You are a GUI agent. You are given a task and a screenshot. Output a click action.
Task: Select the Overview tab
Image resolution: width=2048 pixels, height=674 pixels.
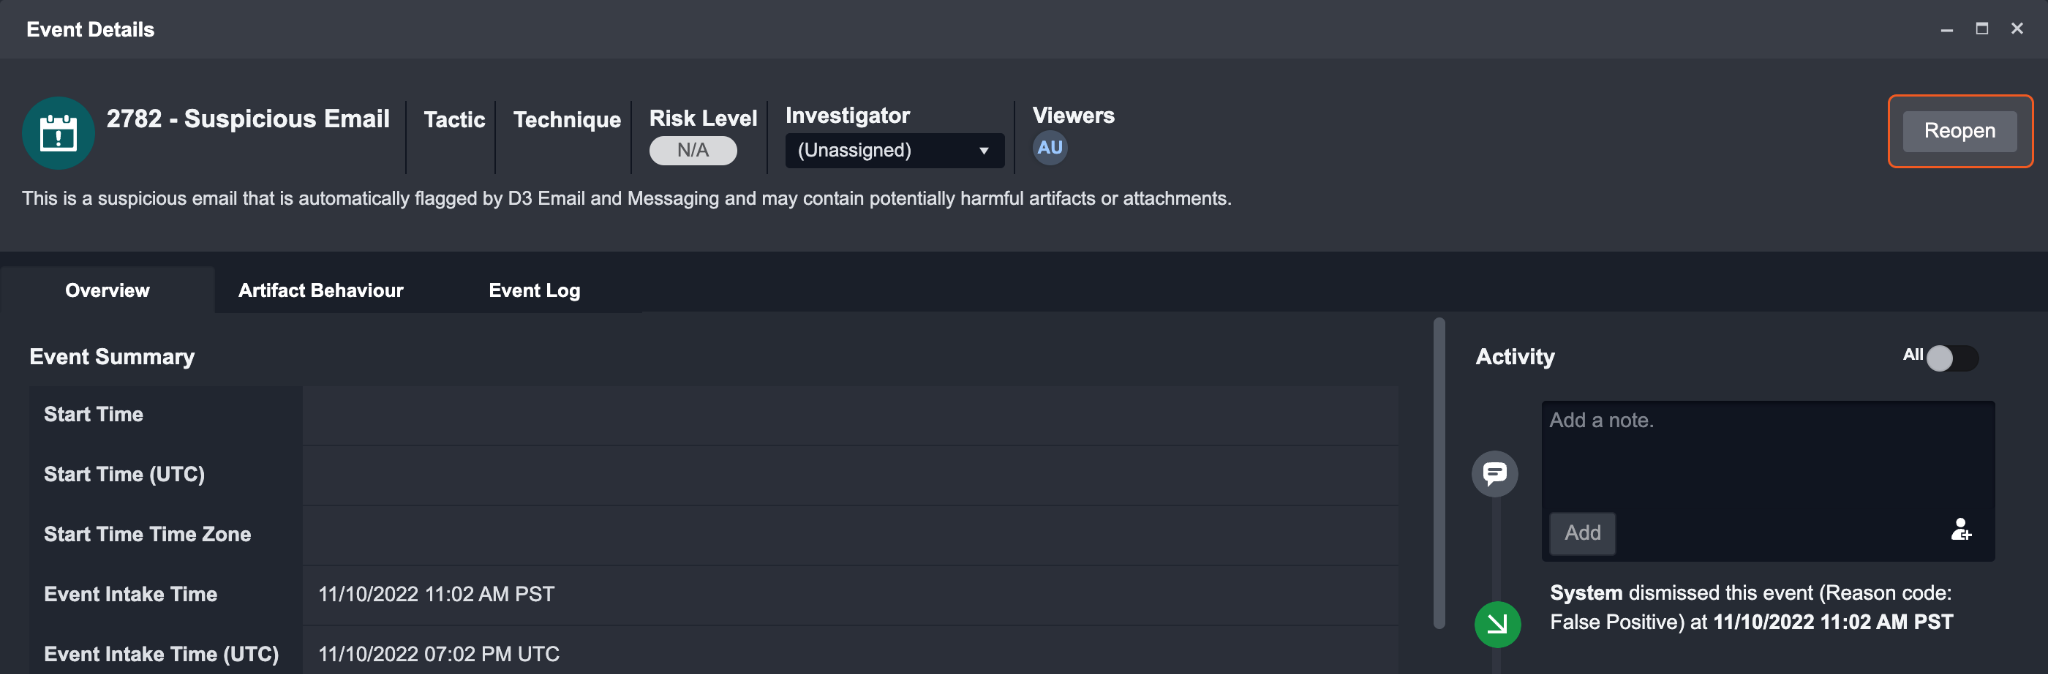coord(107,291)
